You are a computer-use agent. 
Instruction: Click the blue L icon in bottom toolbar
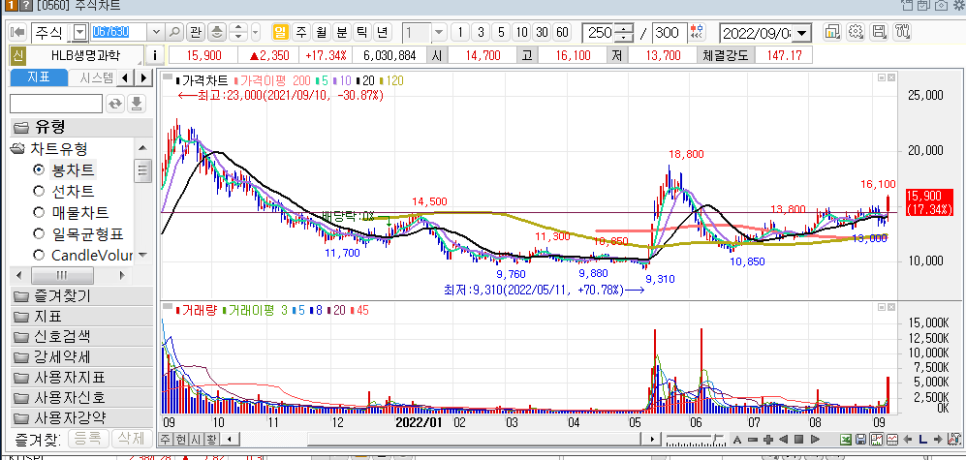tap(923, 440)
